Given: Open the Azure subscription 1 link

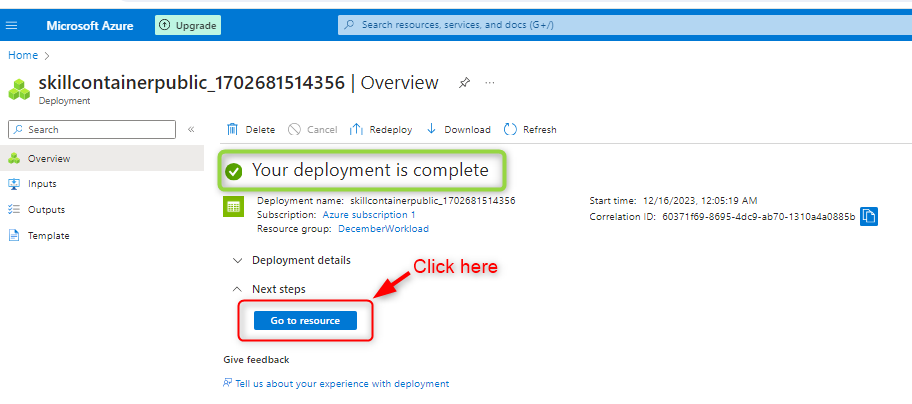Looking at the screenshot, I should pyautogui.click(x=369, y=214).
